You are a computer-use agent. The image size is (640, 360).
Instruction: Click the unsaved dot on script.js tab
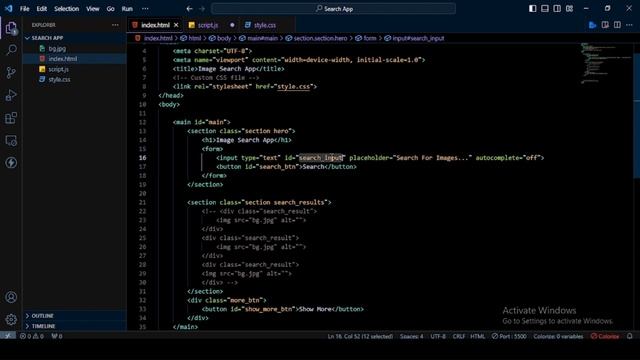(x=232, y=25)
